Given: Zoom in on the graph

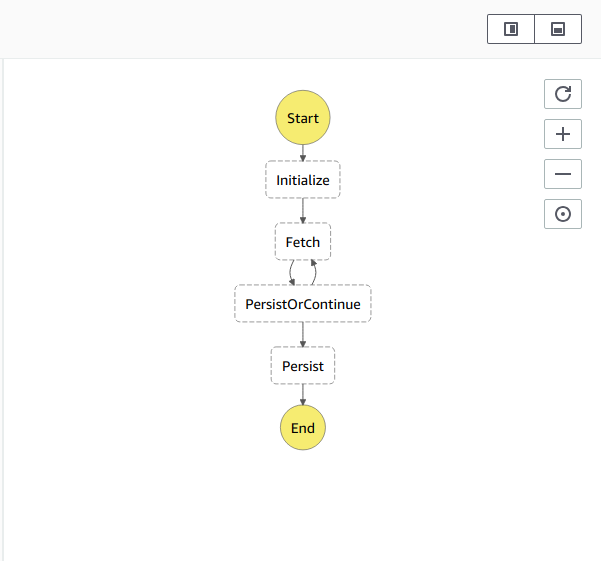Looking at the screenshot, I should point(563,134).
